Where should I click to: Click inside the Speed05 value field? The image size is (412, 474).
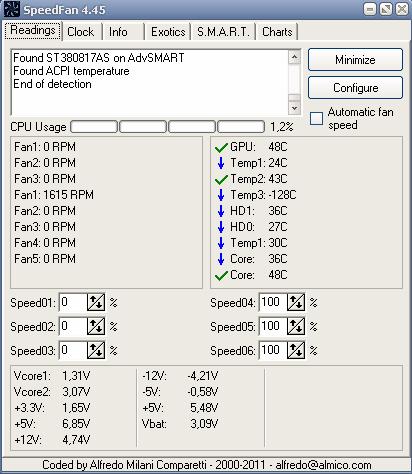click(x=273, y=326)
